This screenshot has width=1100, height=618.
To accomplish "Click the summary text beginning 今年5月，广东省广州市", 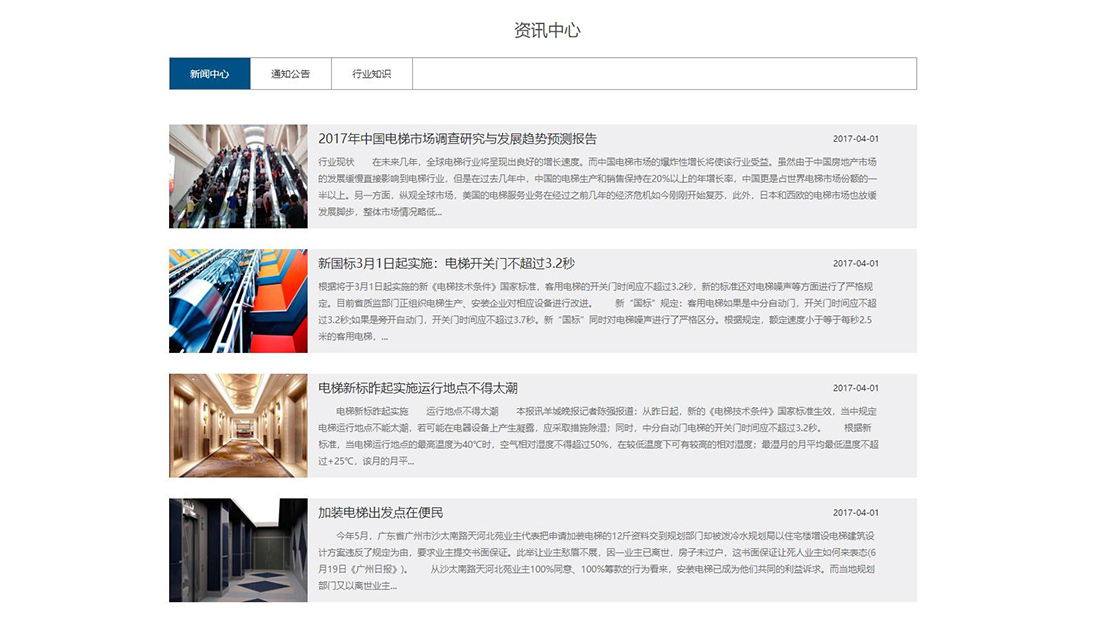I will (598, 560).
